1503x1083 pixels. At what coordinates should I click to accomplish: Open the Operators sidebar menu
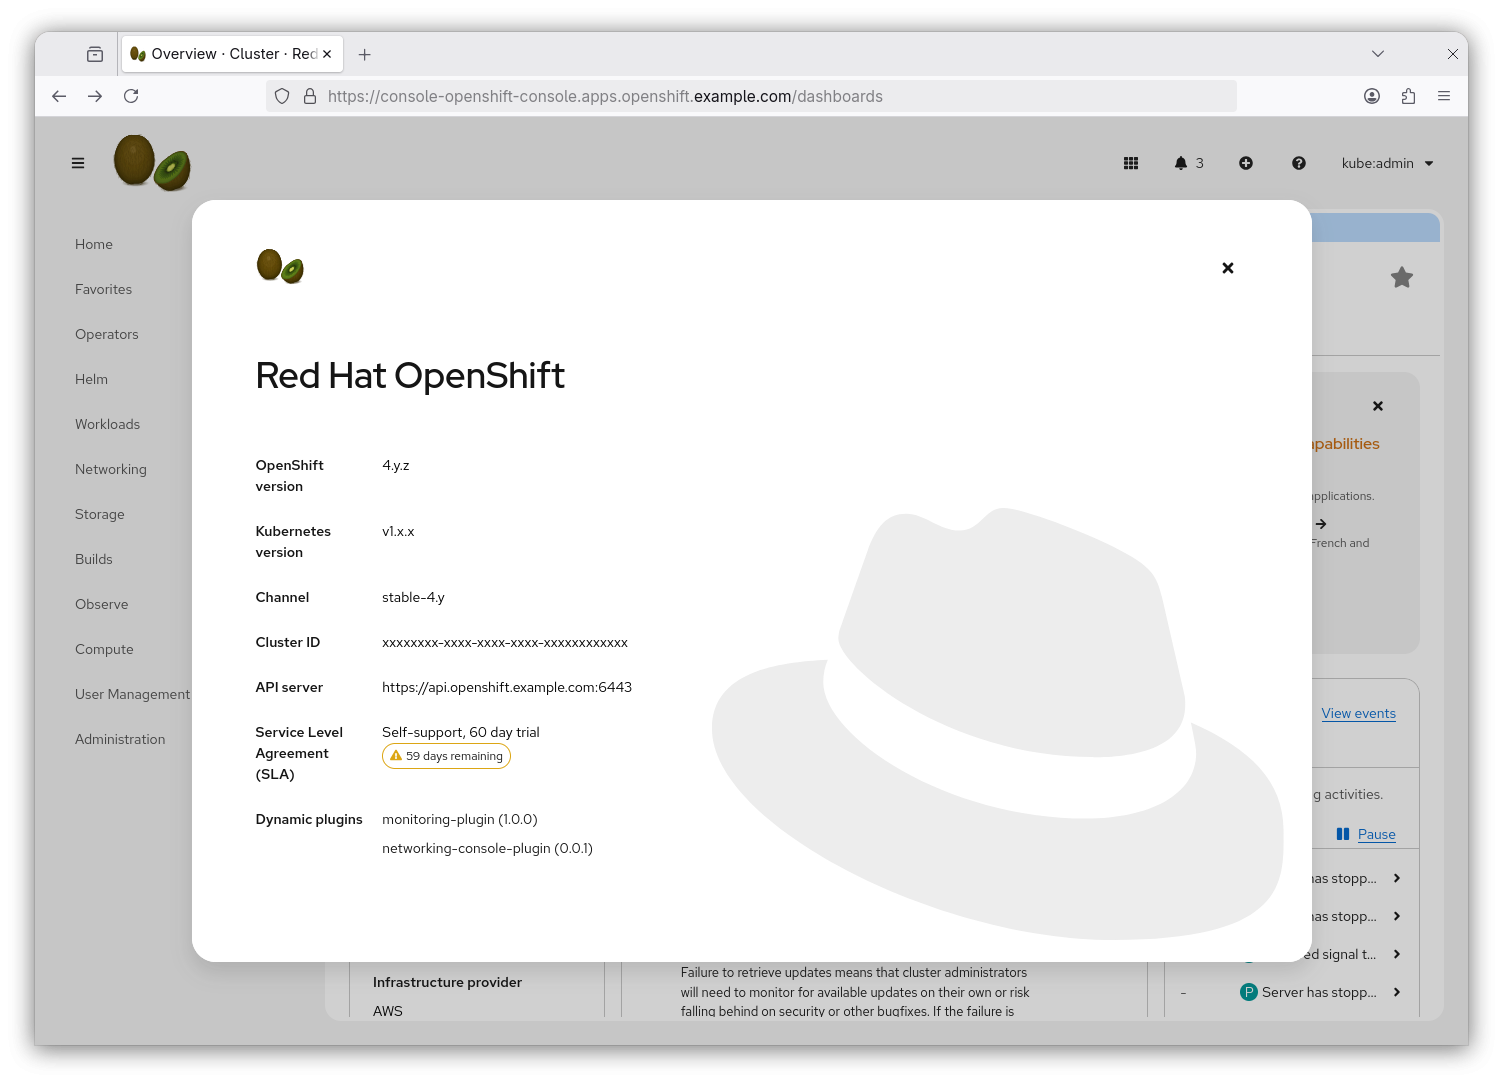106,334
